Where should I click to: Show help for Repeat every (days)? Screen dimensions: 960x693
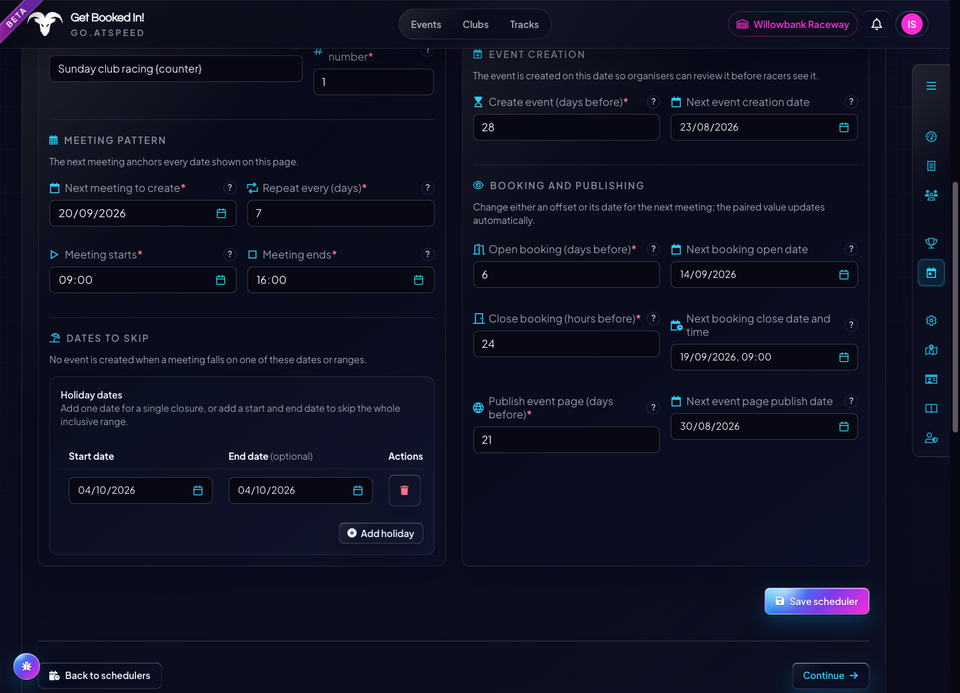click(427, 188)
